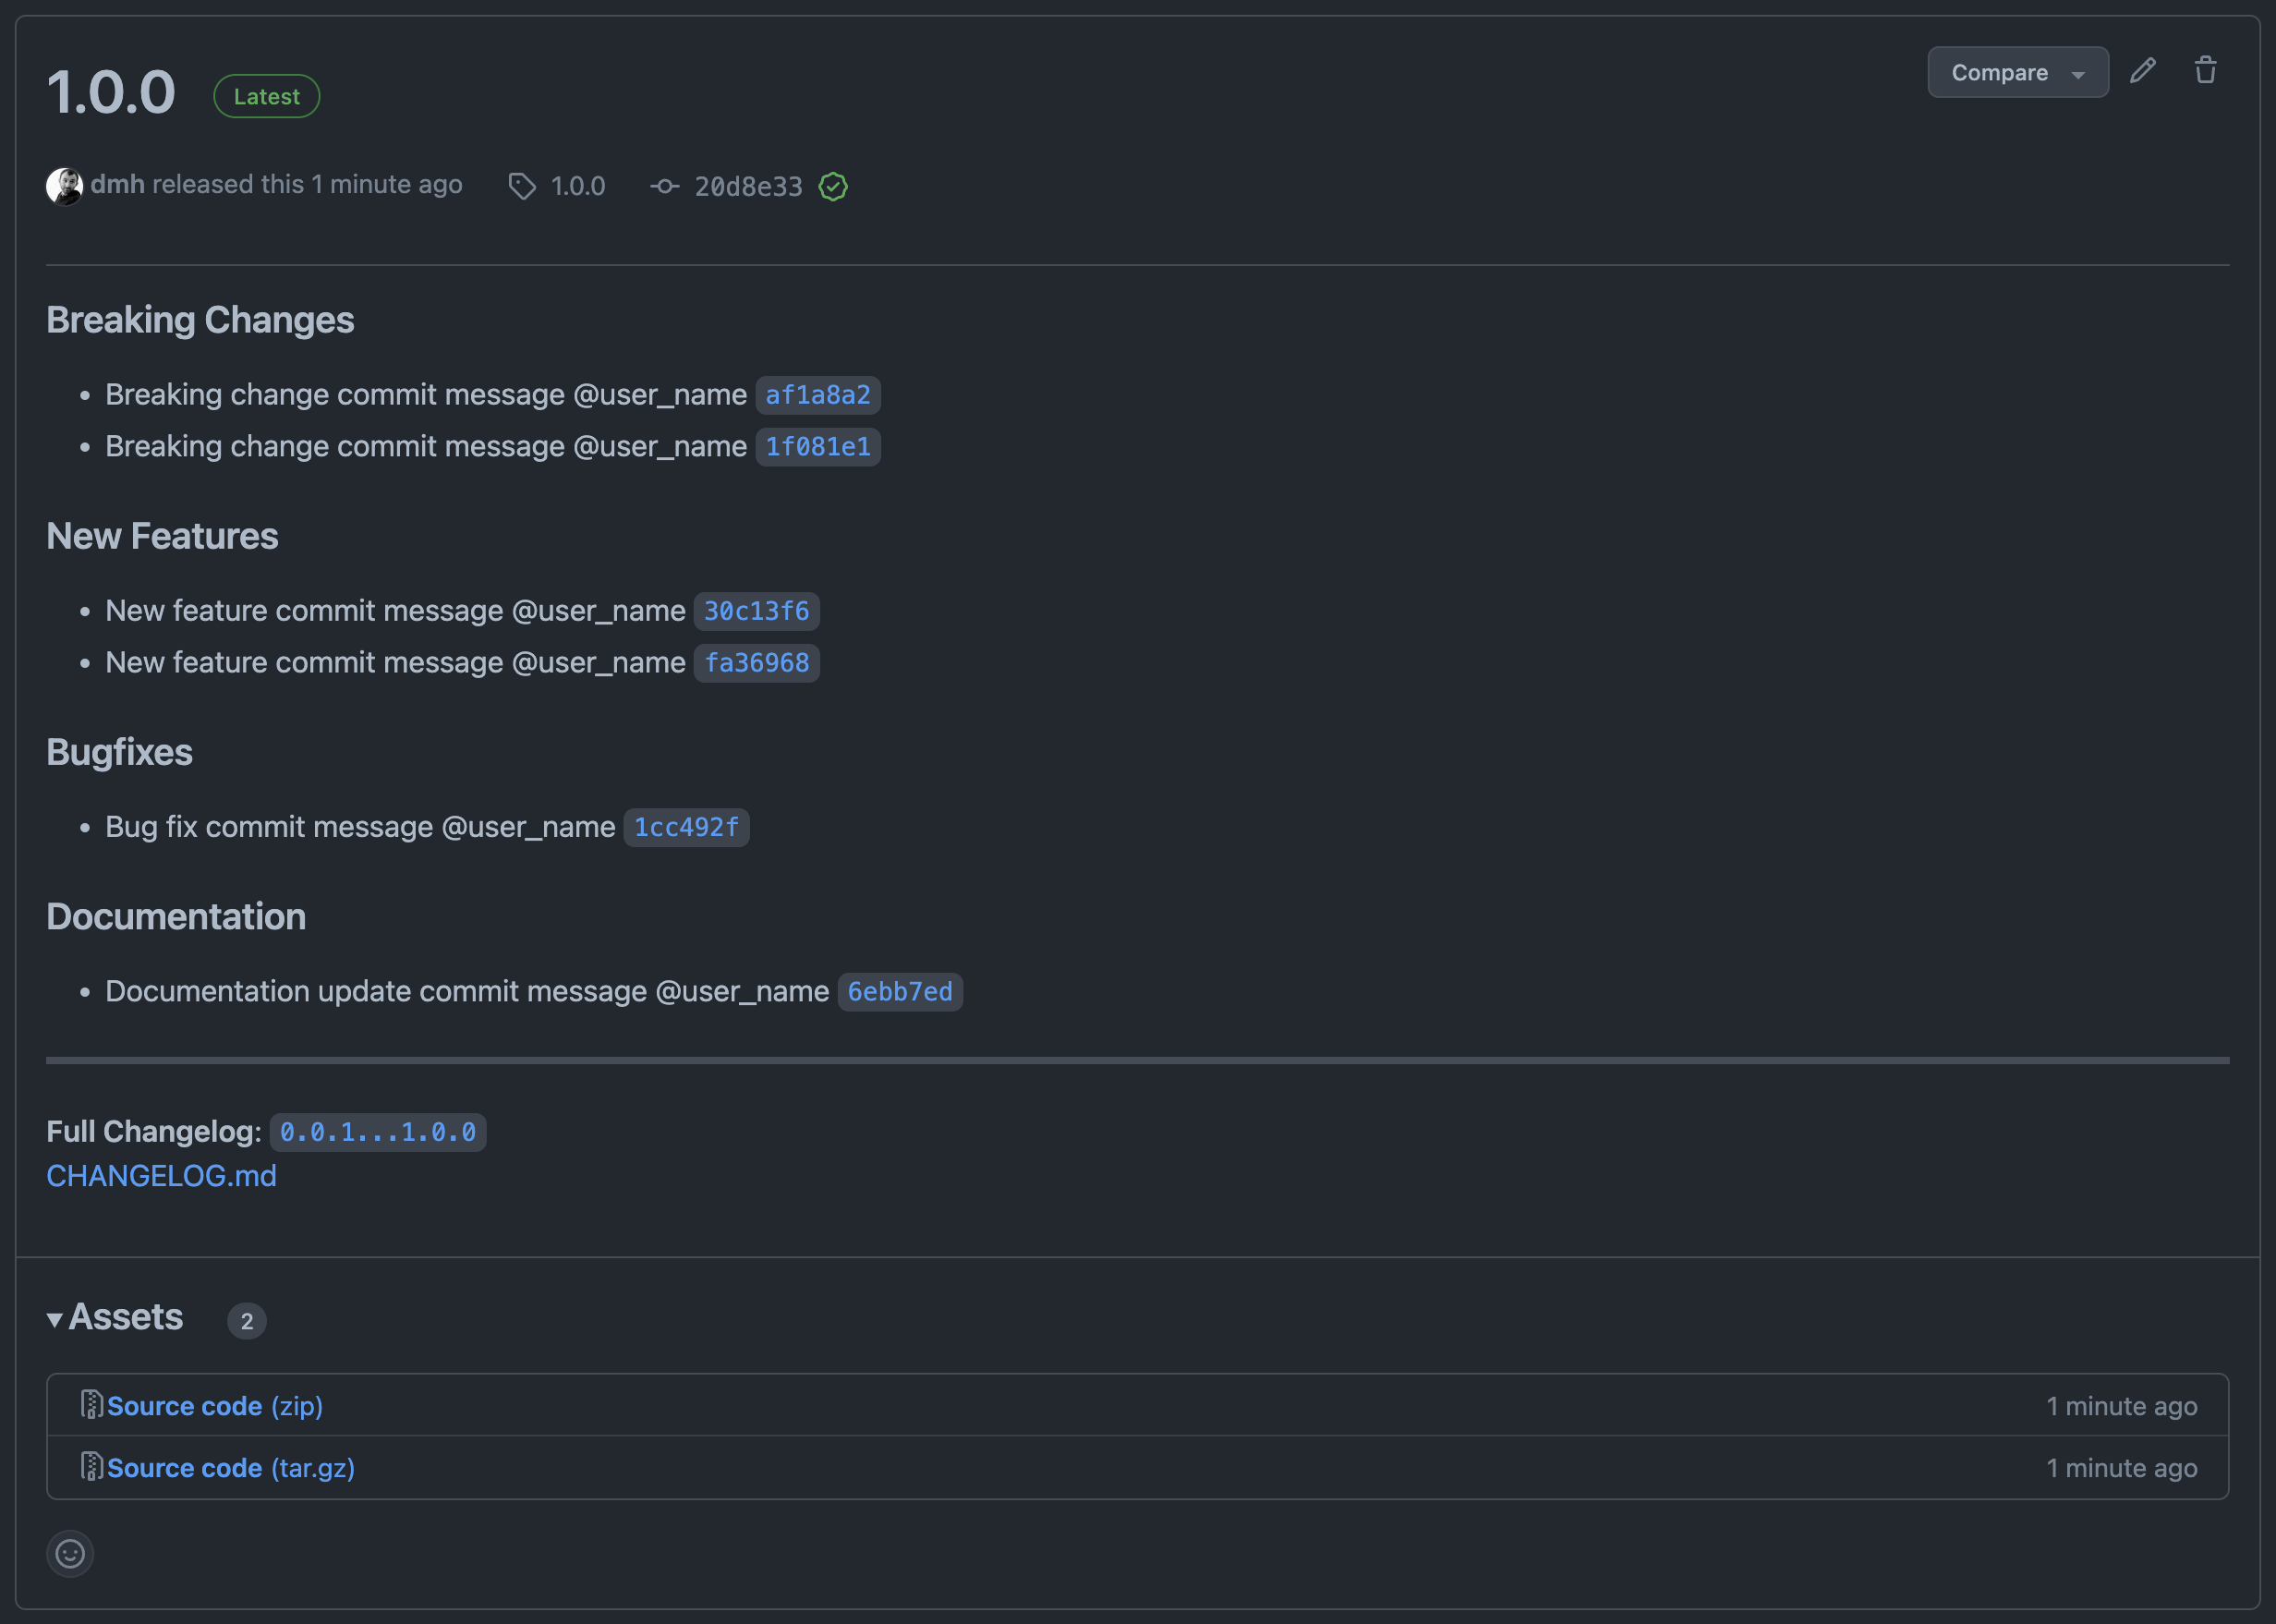Click the Assets disclosure triangle
Viewport: 2276px width, 1624px height.
tap(57, 1318)
